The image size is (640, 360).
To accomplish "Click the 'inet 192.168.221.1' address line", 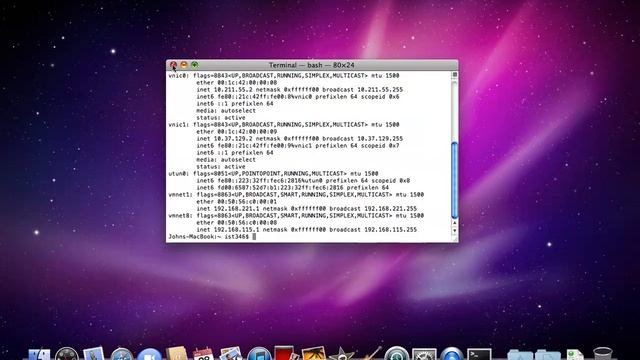I will click(307, 209).
